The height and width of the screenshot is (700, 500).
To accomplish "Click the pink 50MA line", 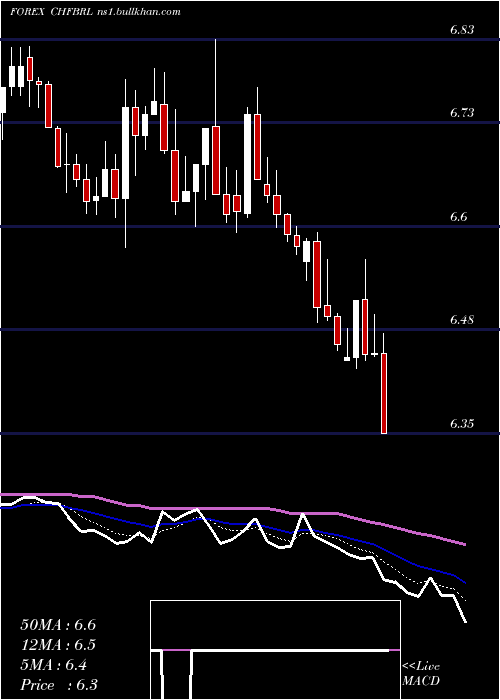I will pos(233,508).
